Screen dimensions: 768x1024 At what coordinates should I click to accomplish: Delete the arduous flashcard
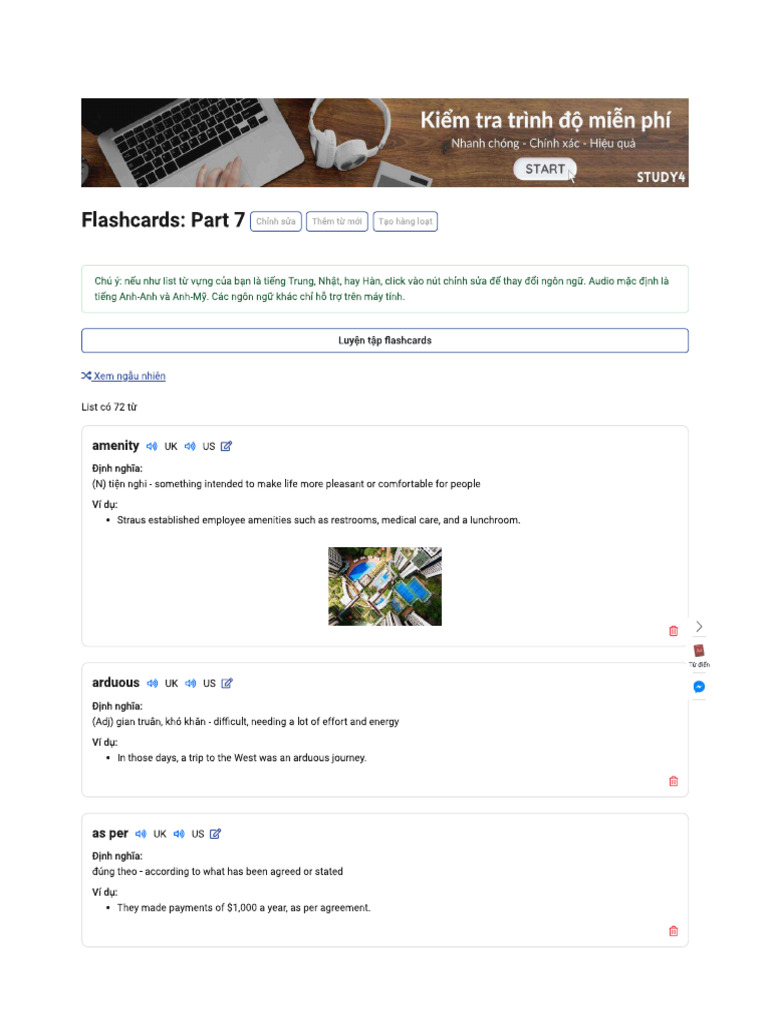coord(673,781)
